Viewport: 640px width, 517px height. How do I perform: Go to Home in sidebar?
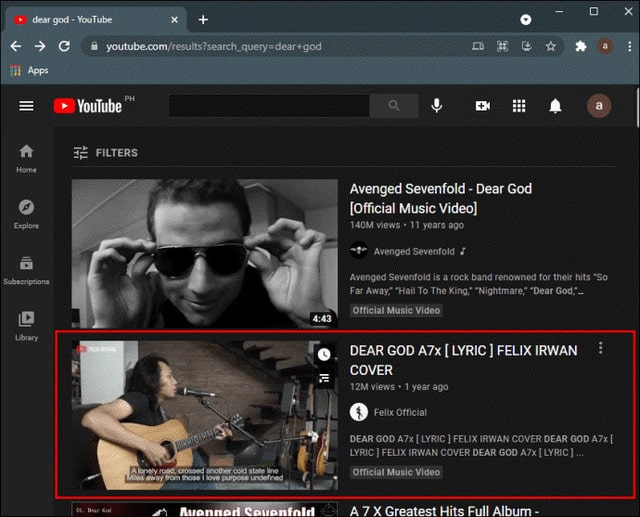(x=27, y=159)
